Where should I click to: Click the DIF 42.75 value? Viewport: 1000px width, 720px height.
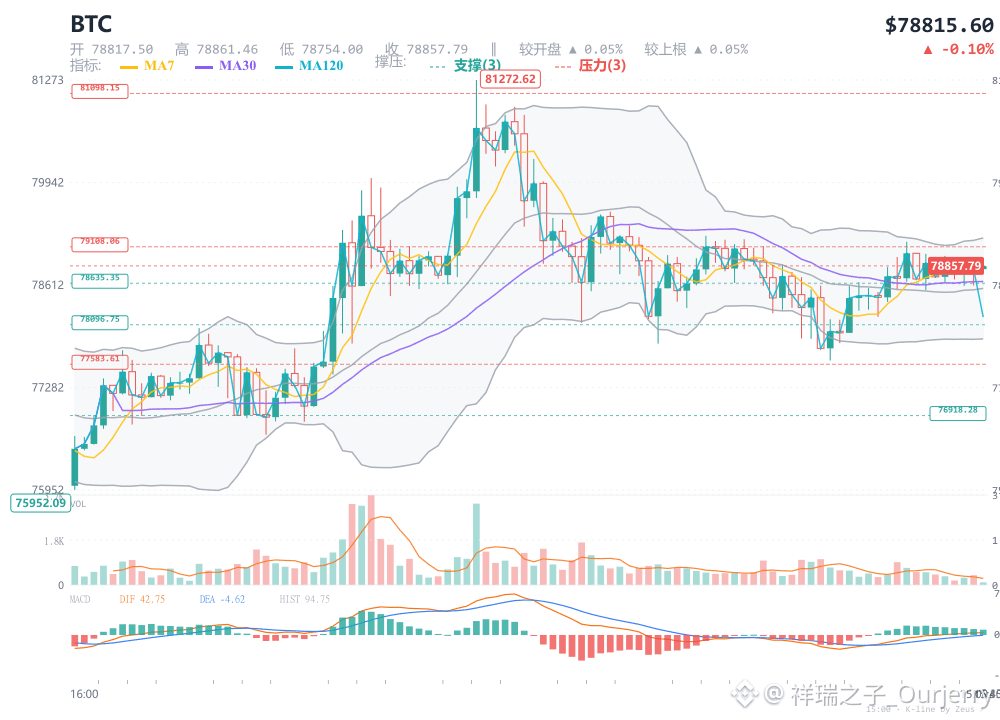pos(142,599)
